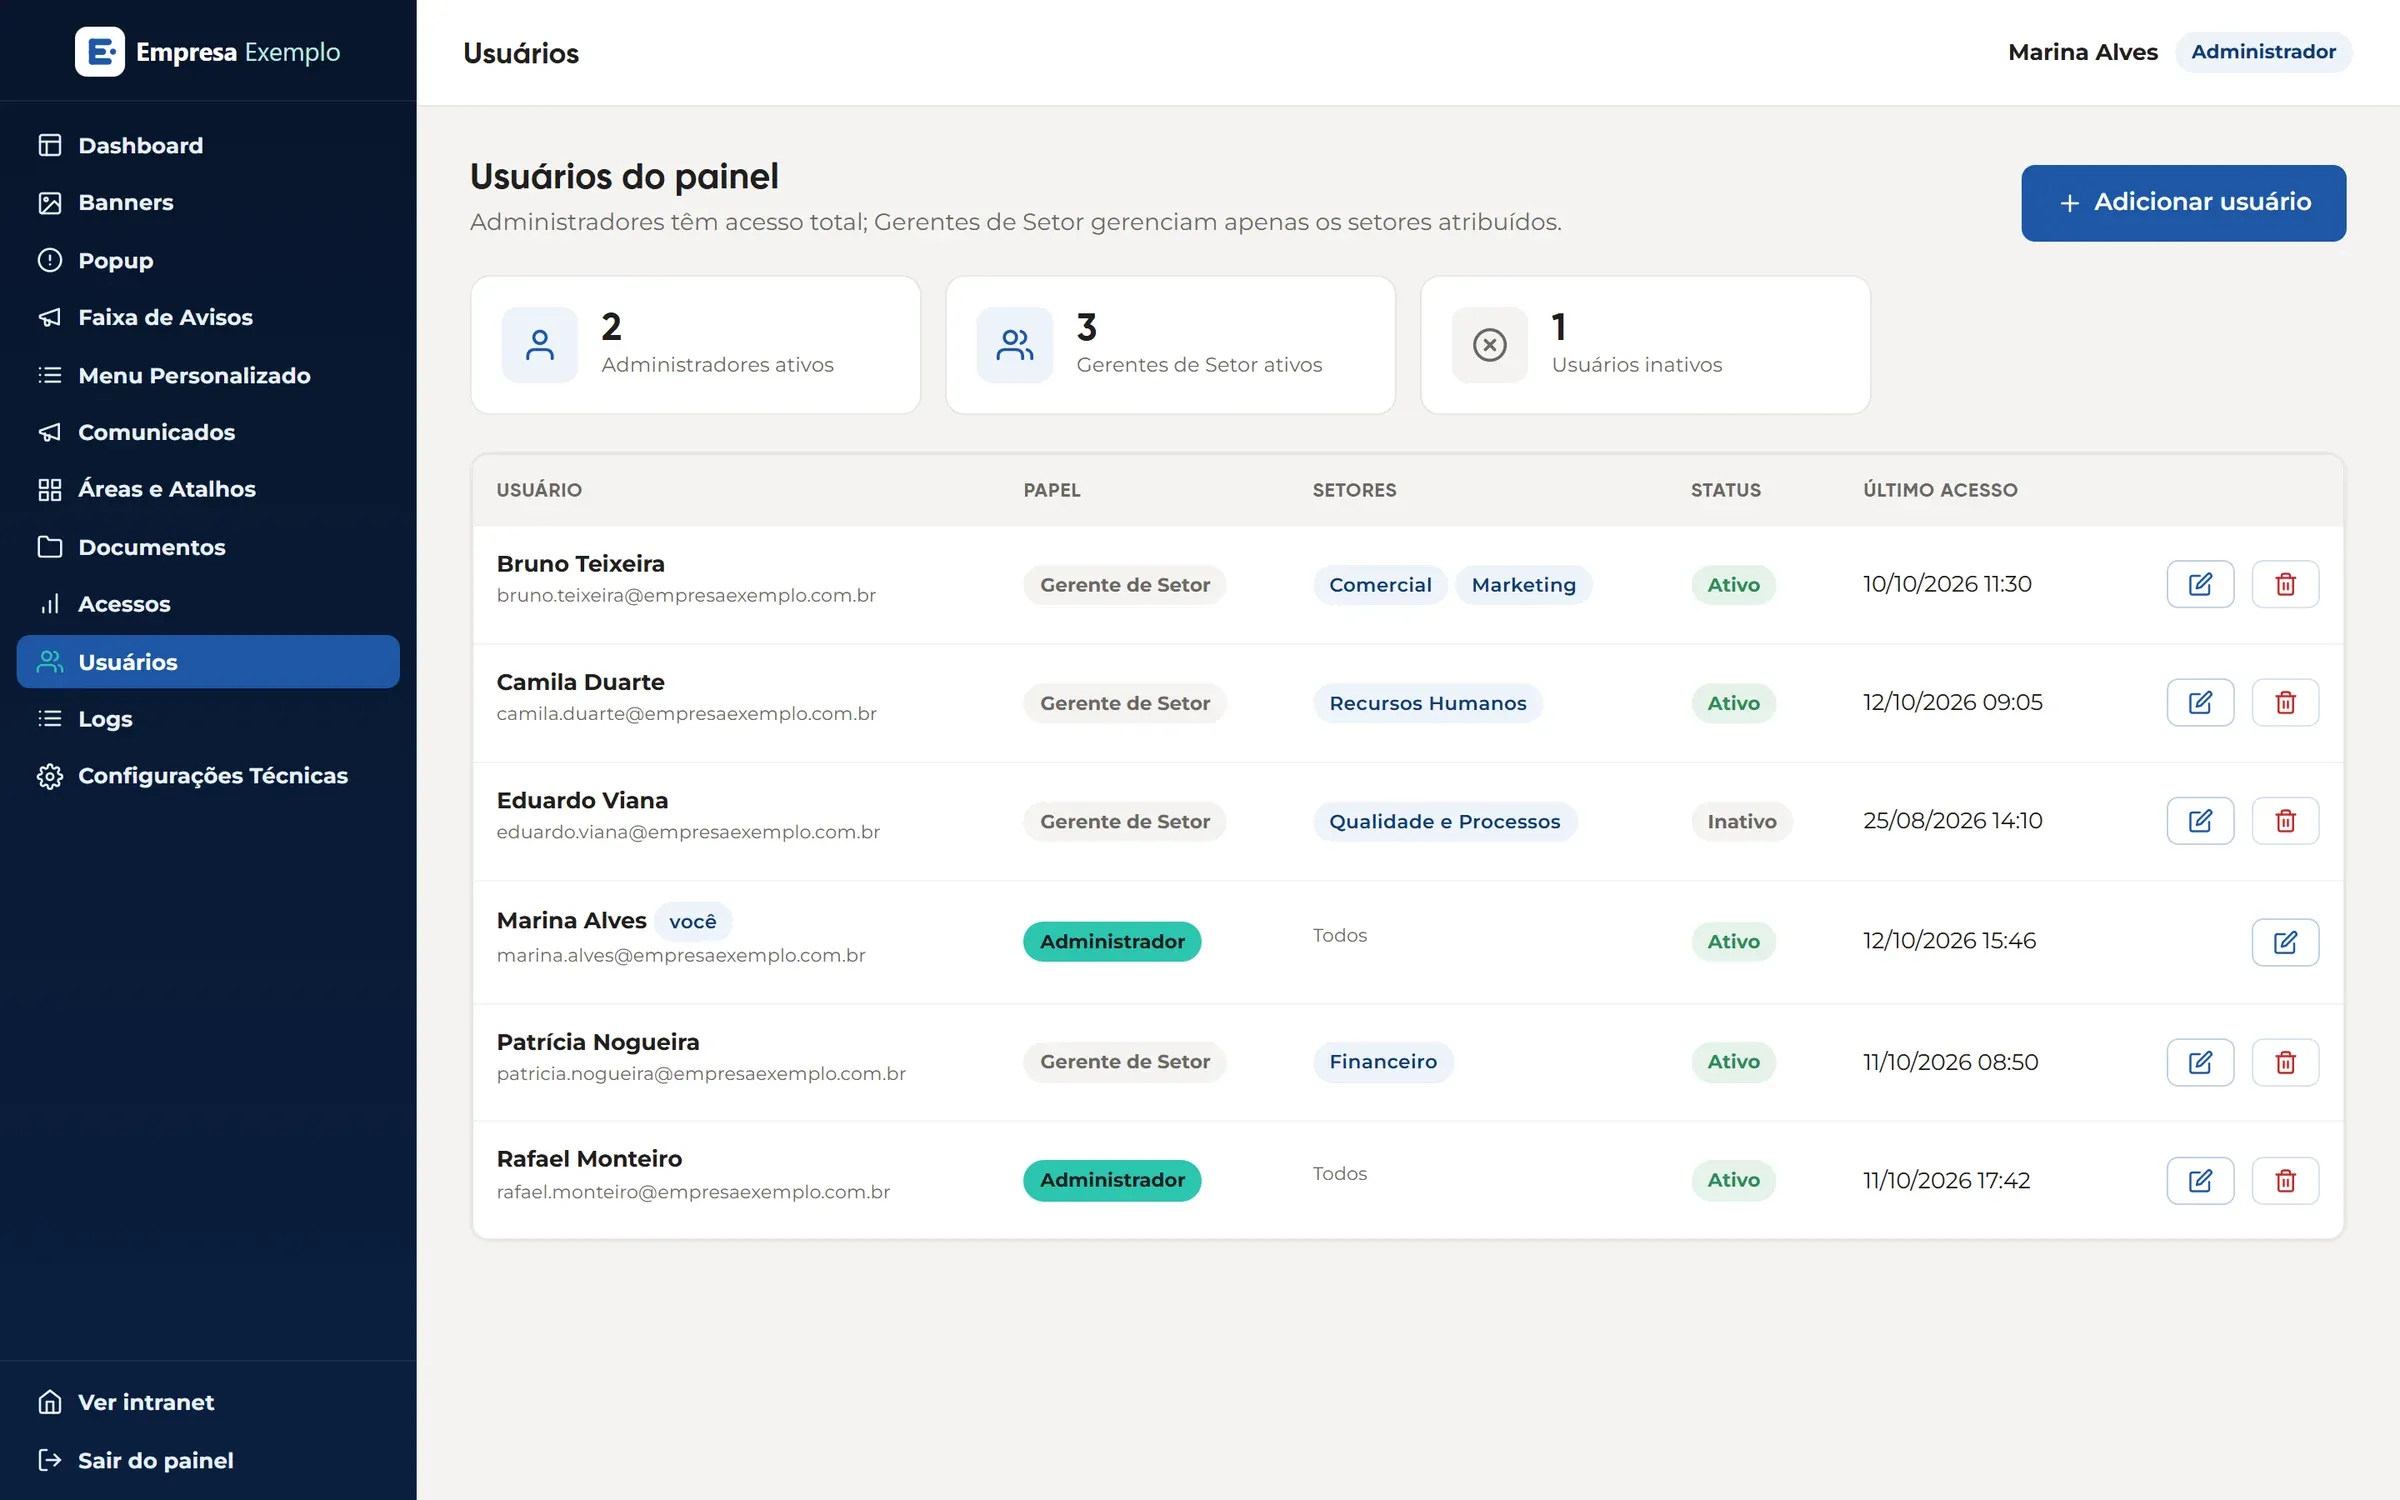Edit Rafael Monteiro's user entry
The width and height of the screenshot is (2400, 1500).
coord(2200,1181)
